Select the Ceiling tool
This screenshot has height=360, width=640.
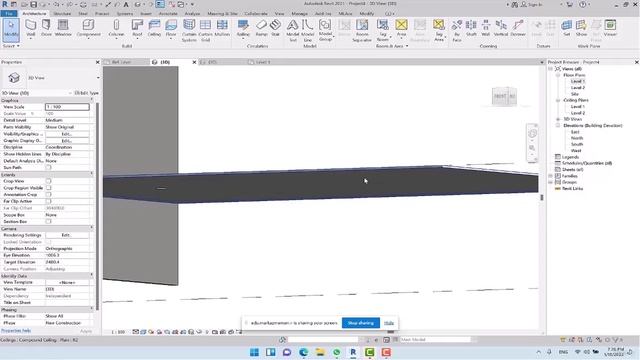coord(154,28)
